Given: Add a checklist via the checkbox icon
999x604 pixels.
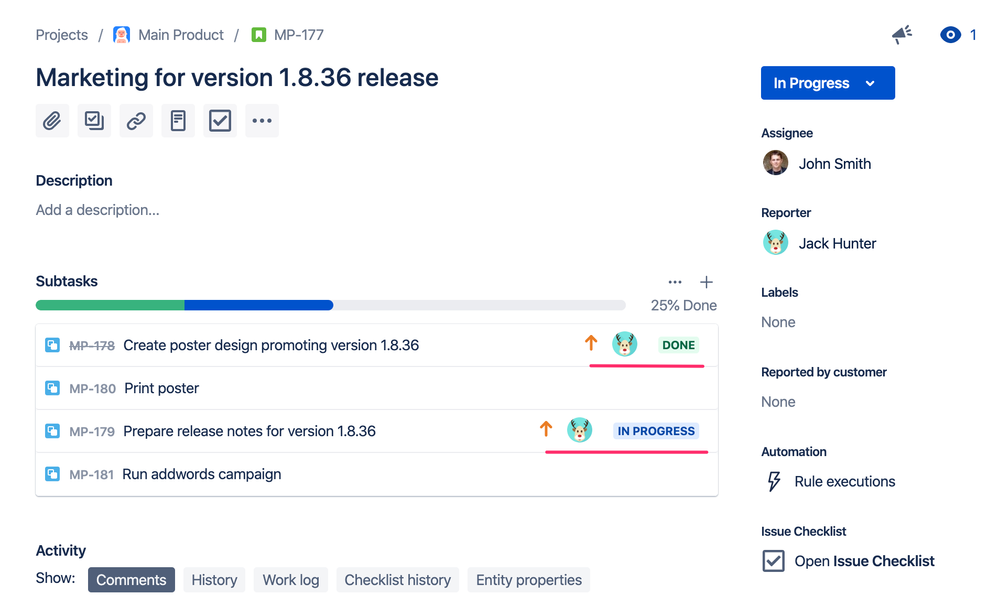Looking at the screenshot, I should (x=220, y=120).
